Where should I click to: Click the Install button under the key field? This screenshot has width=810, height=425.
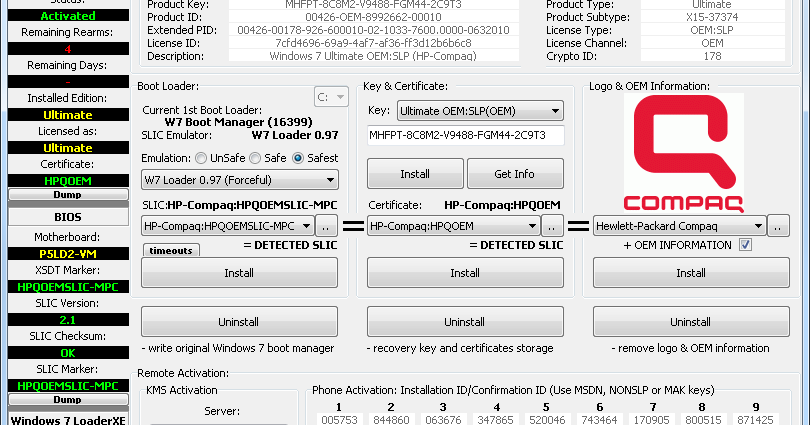coord(415,174)
